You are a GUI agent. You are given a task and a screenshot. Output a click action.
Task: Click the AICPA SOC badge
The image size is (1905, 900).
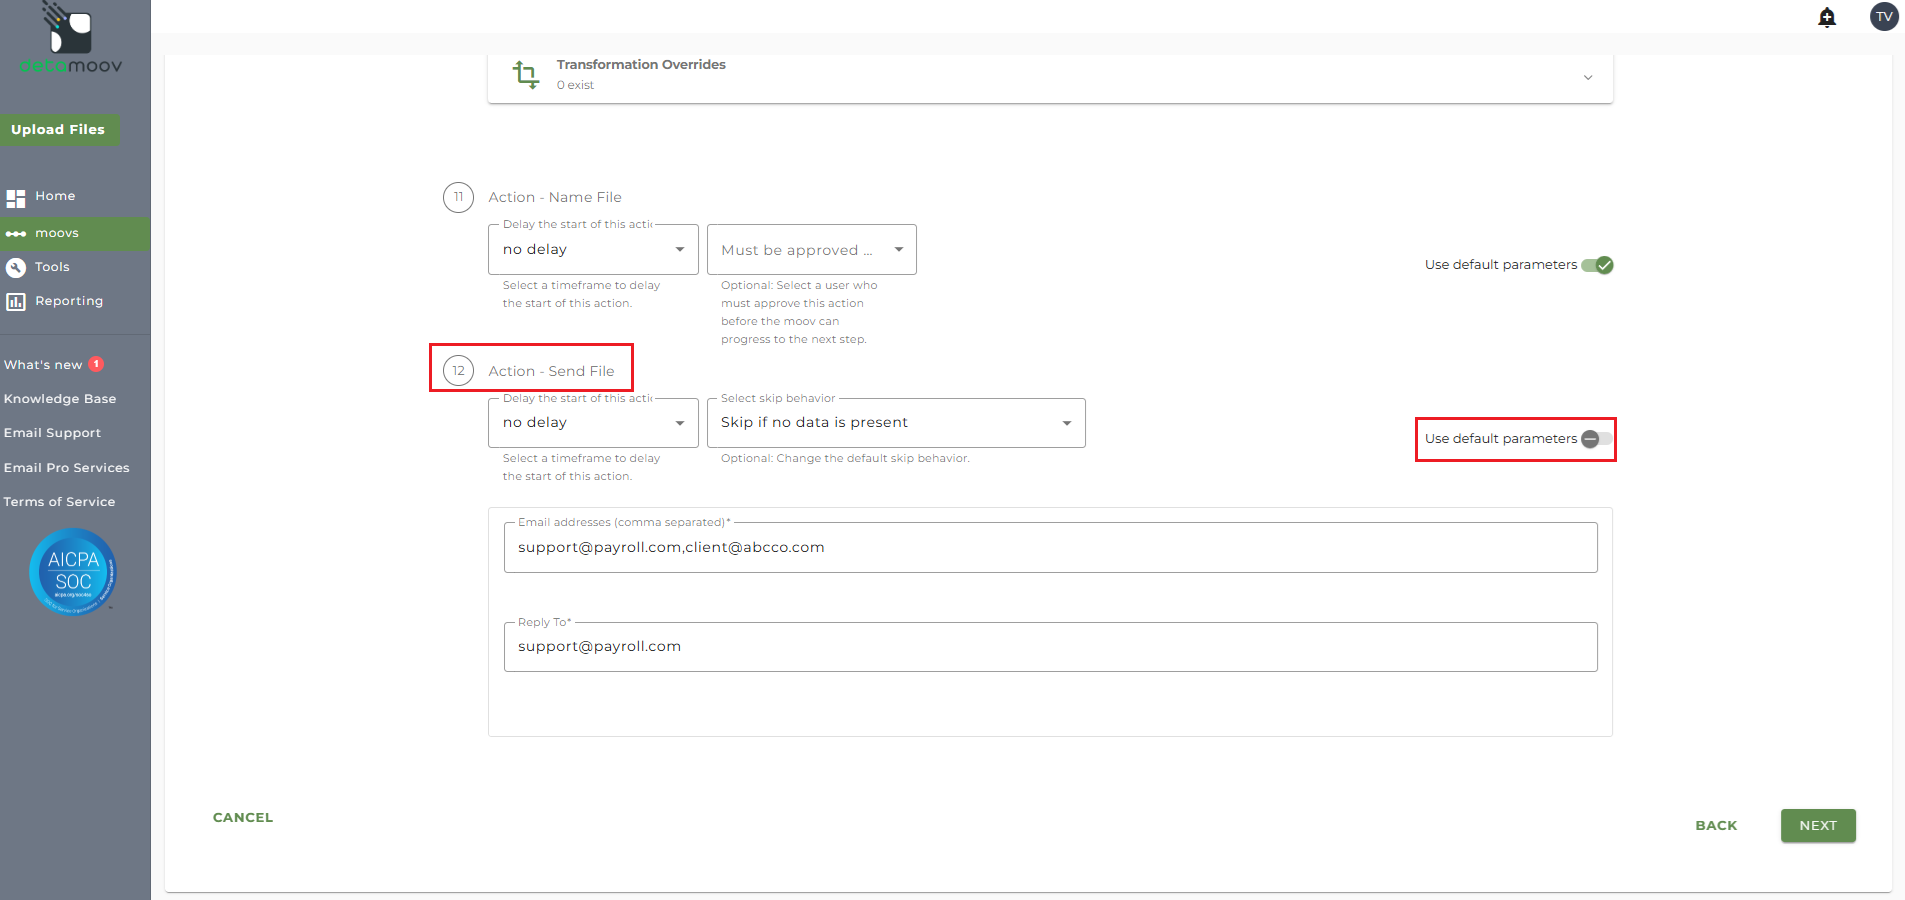click(73, 572)
